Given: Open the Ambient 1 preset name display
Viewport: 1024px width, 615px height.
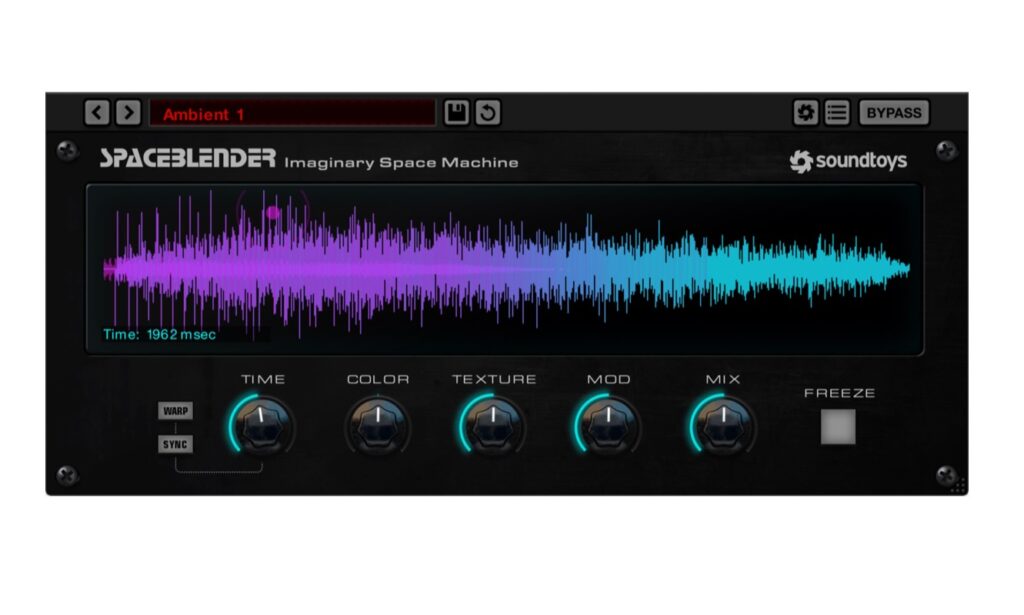Looking at the screenshot, I should [x=292, y=113].
